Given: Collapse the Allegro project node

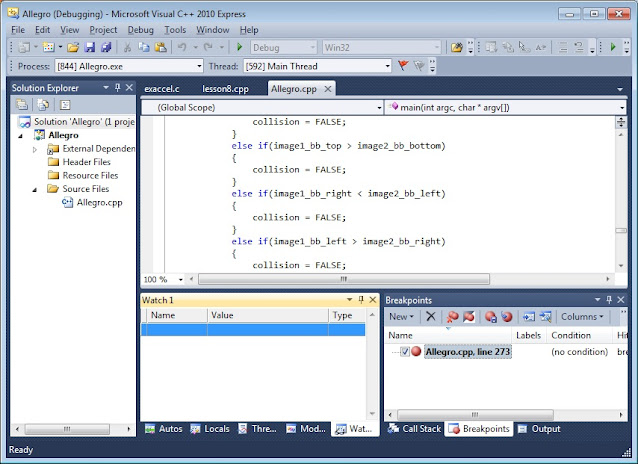Looking at the screenshot, I should click(x=20, y=136).
